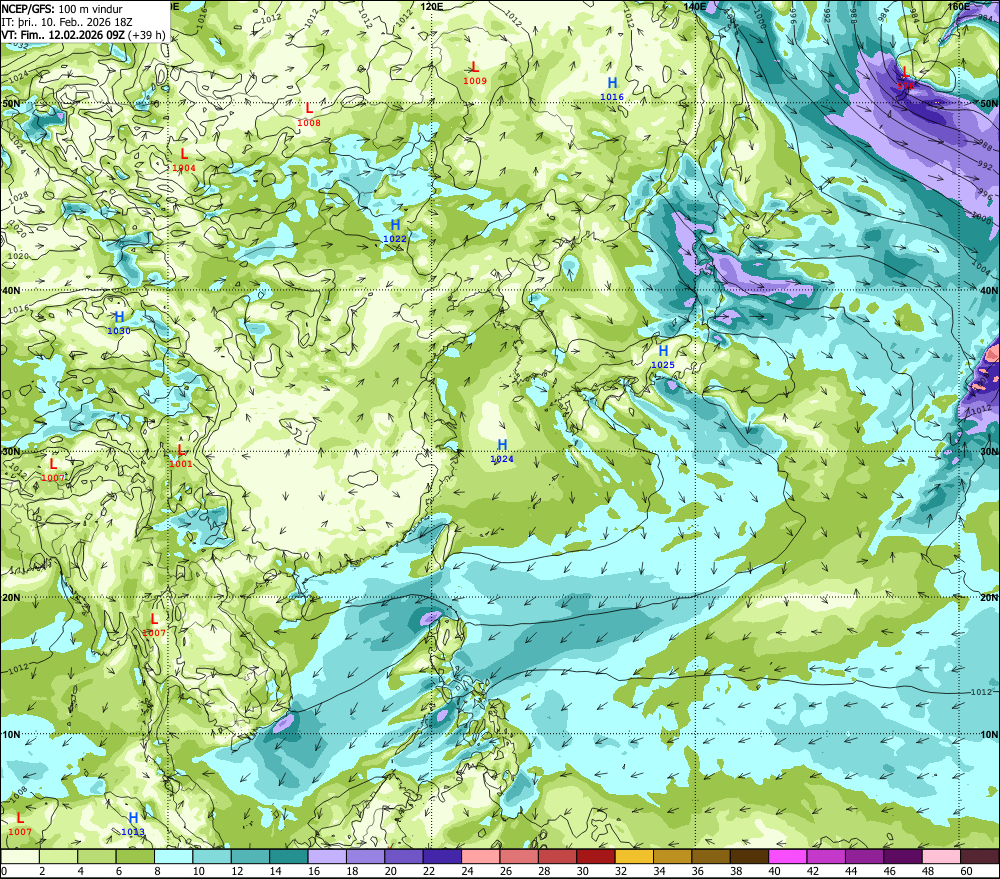This screenshot has height=879, width=1000.
Task: Click the legend number 38
Action: click(x=736, y=871)
